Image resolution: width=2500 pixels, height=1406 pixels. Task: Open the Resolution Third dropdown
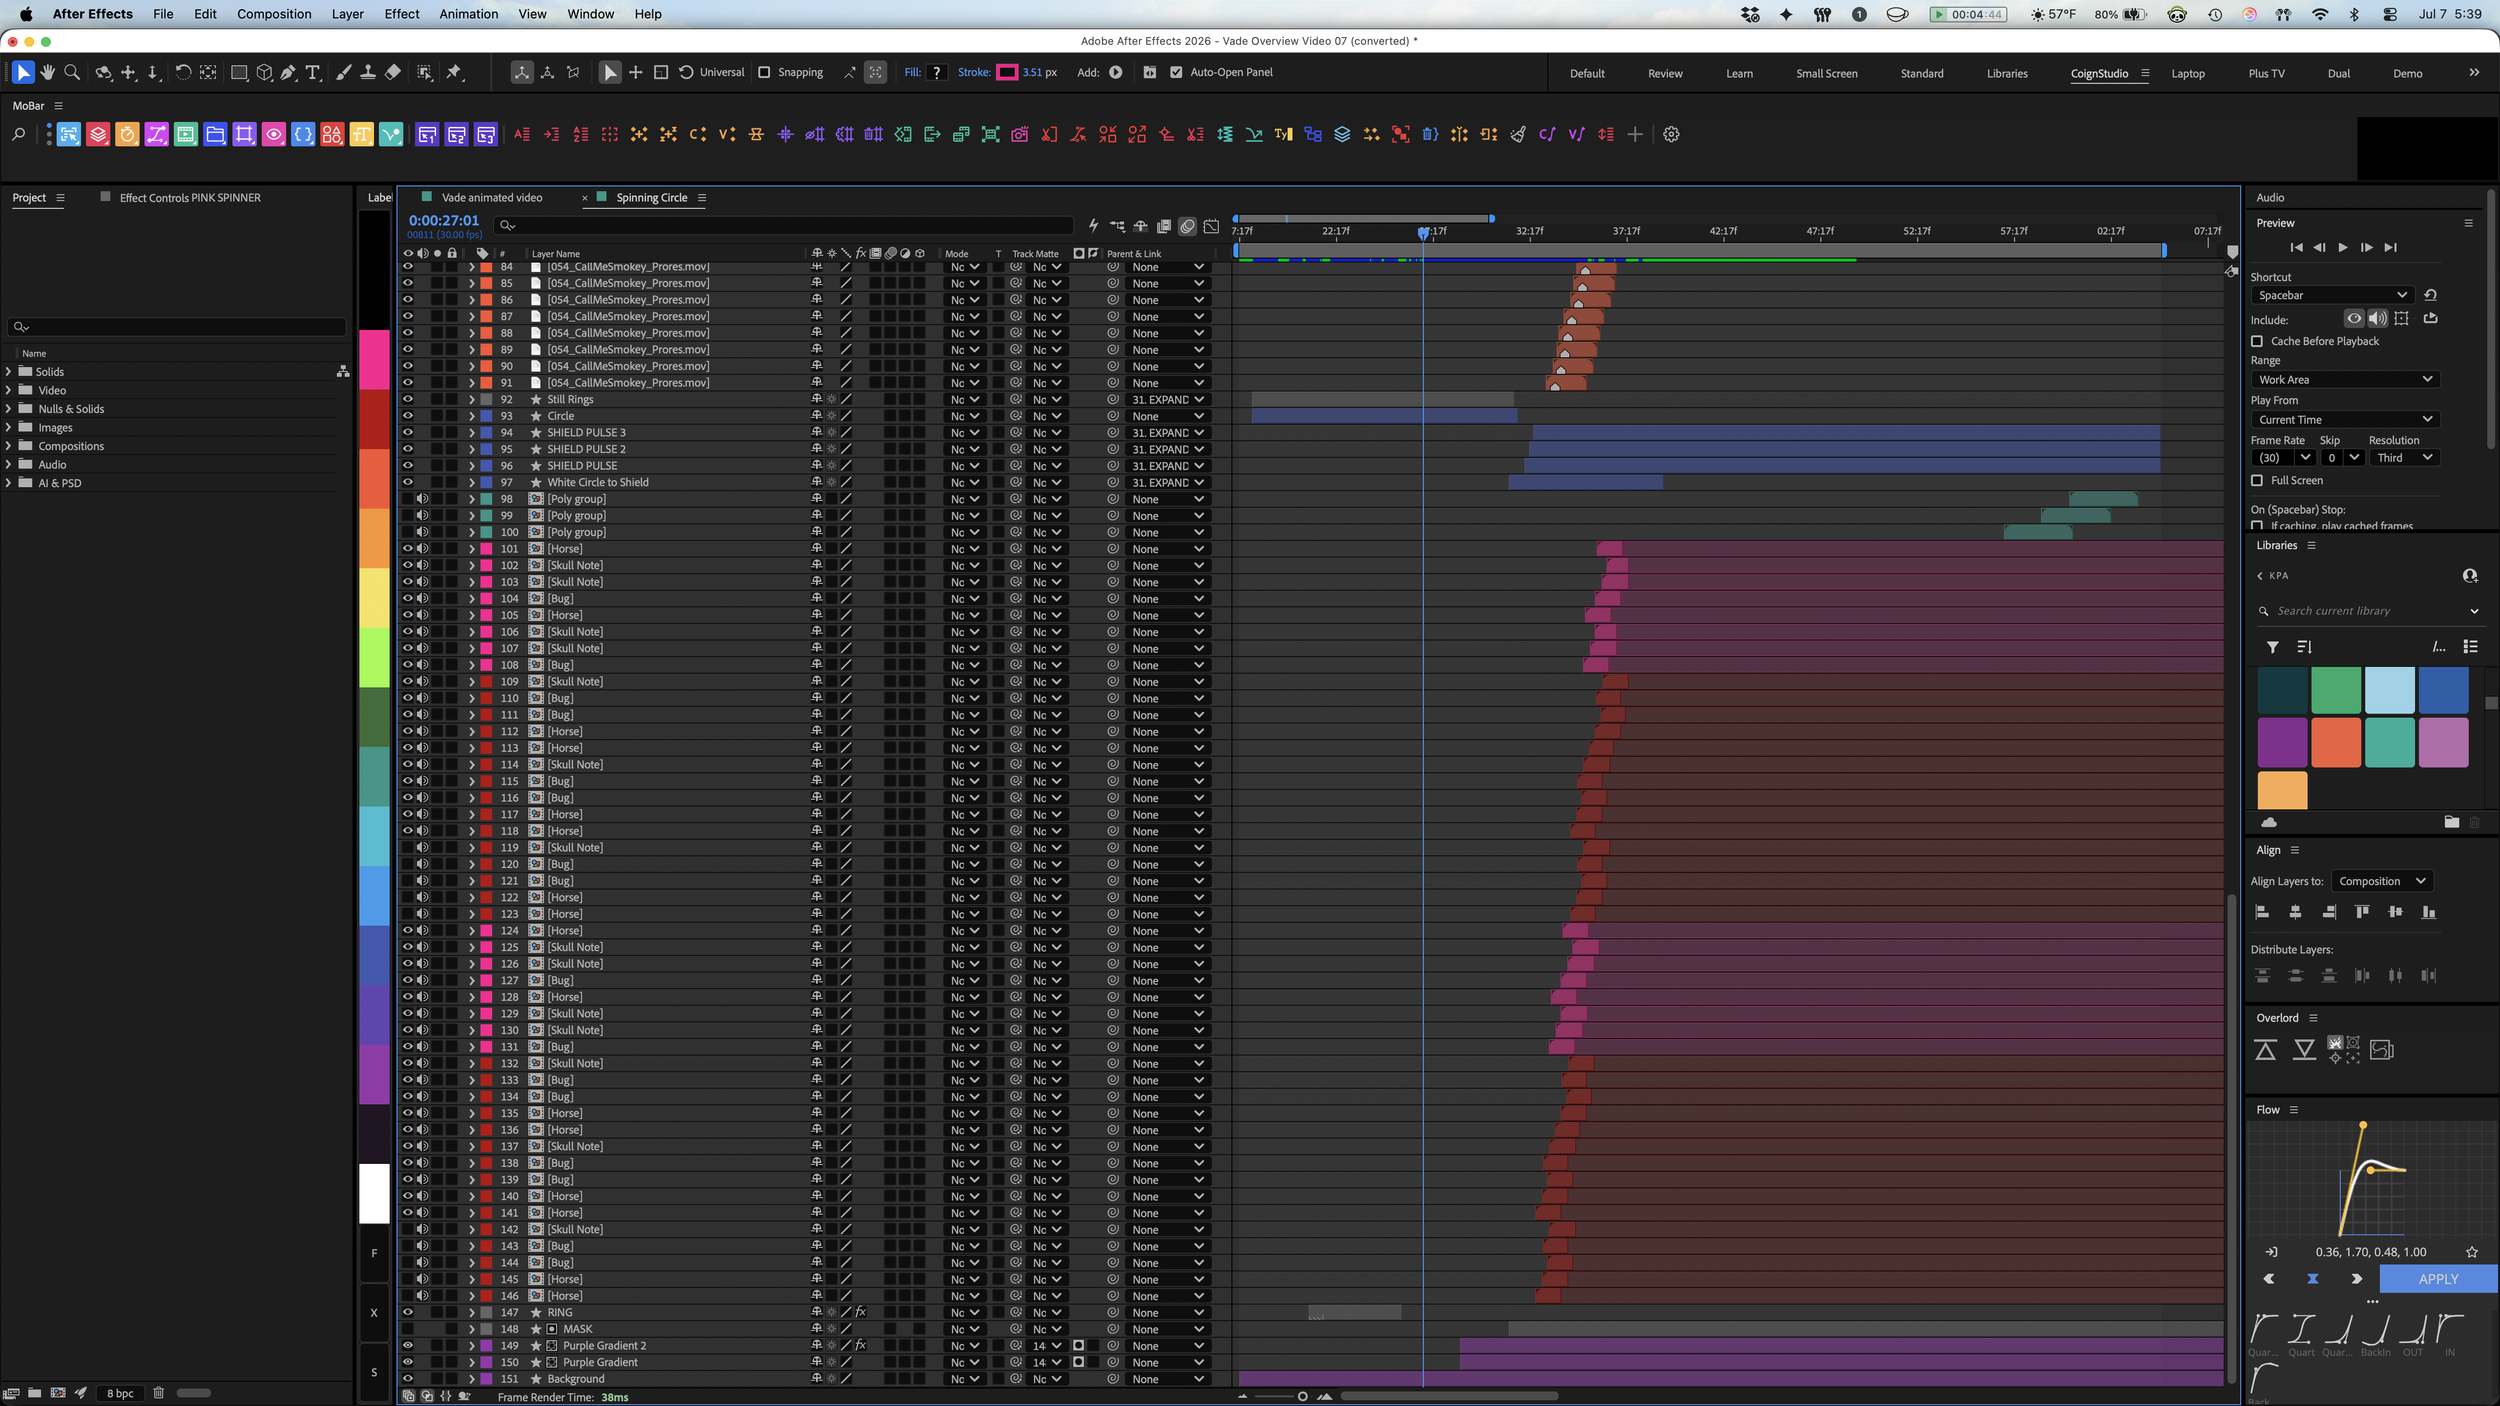(2405, 458)
